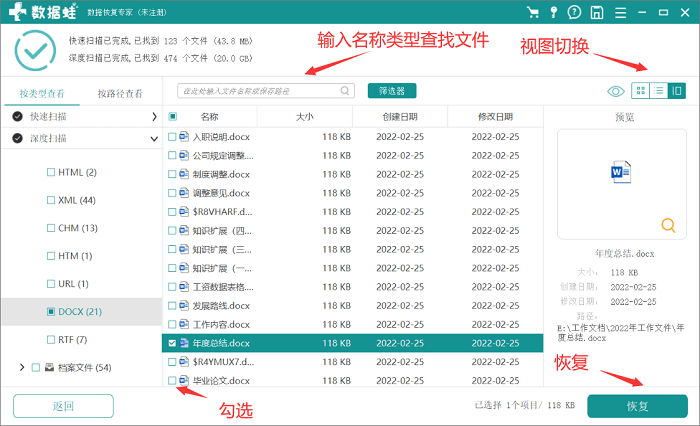Check the box for 公司规定调整 file

172,155
